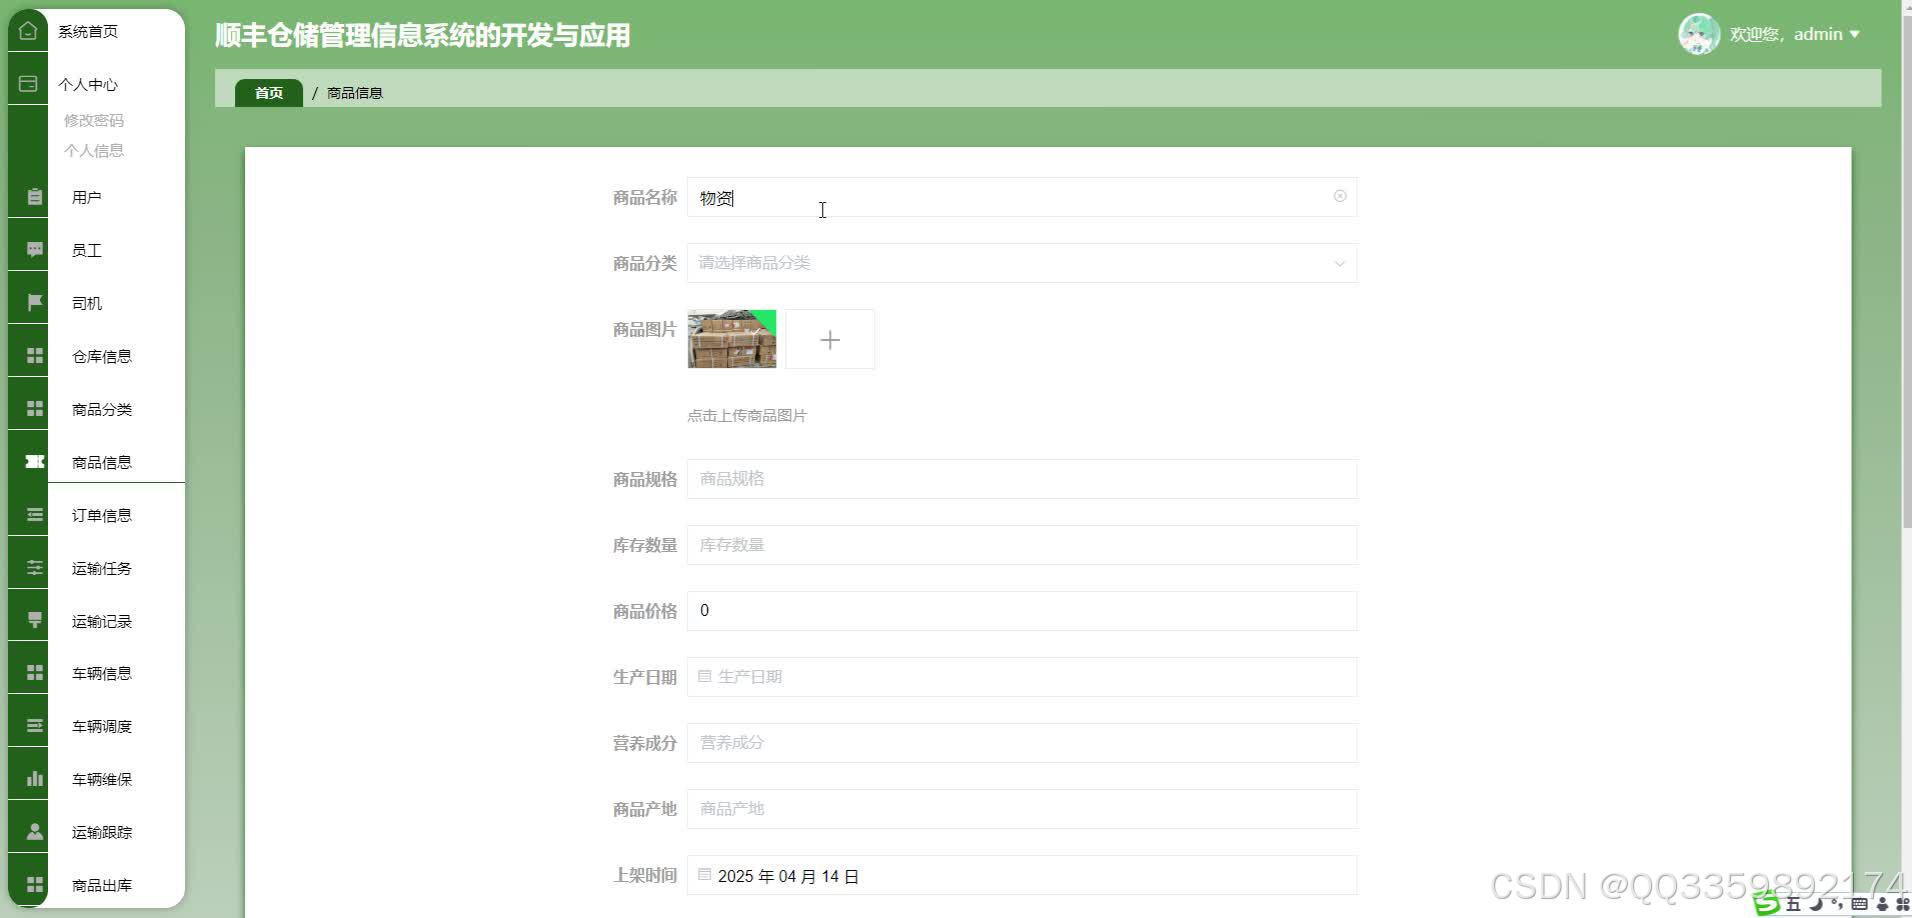Focus the 商品产地 input field
This screenshot has height=918, width=1912.
click(1022, 809)
